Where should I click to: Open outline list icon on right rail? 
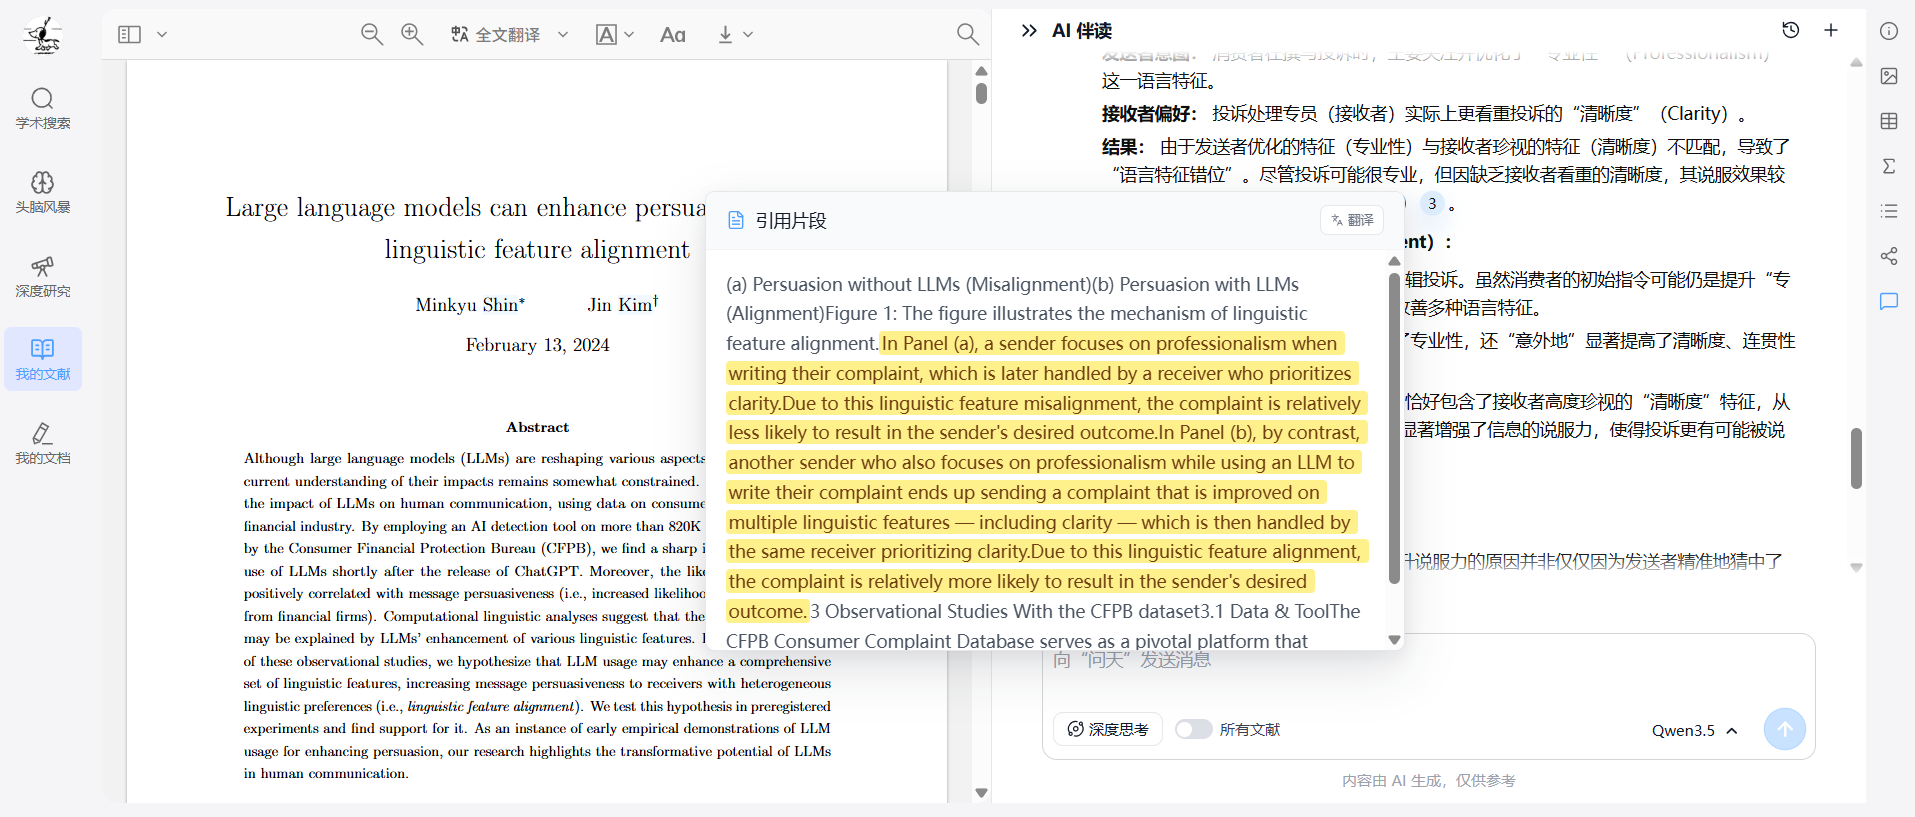pyautogui.click(x=1889, y=211)
